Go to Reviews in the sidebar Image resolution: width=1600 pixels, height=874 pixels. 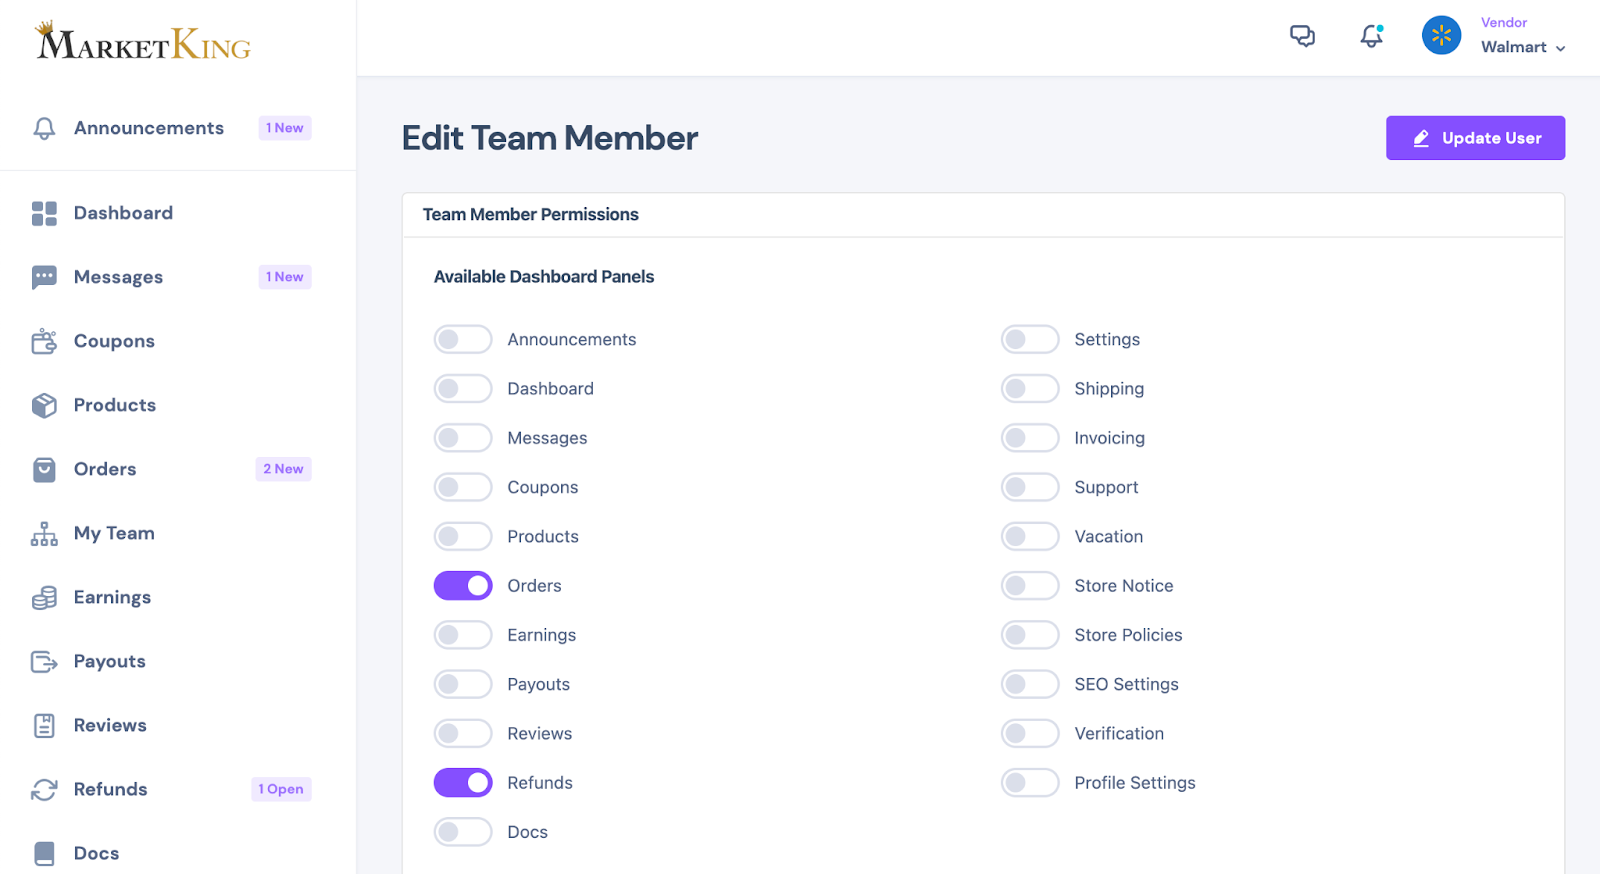110,726
